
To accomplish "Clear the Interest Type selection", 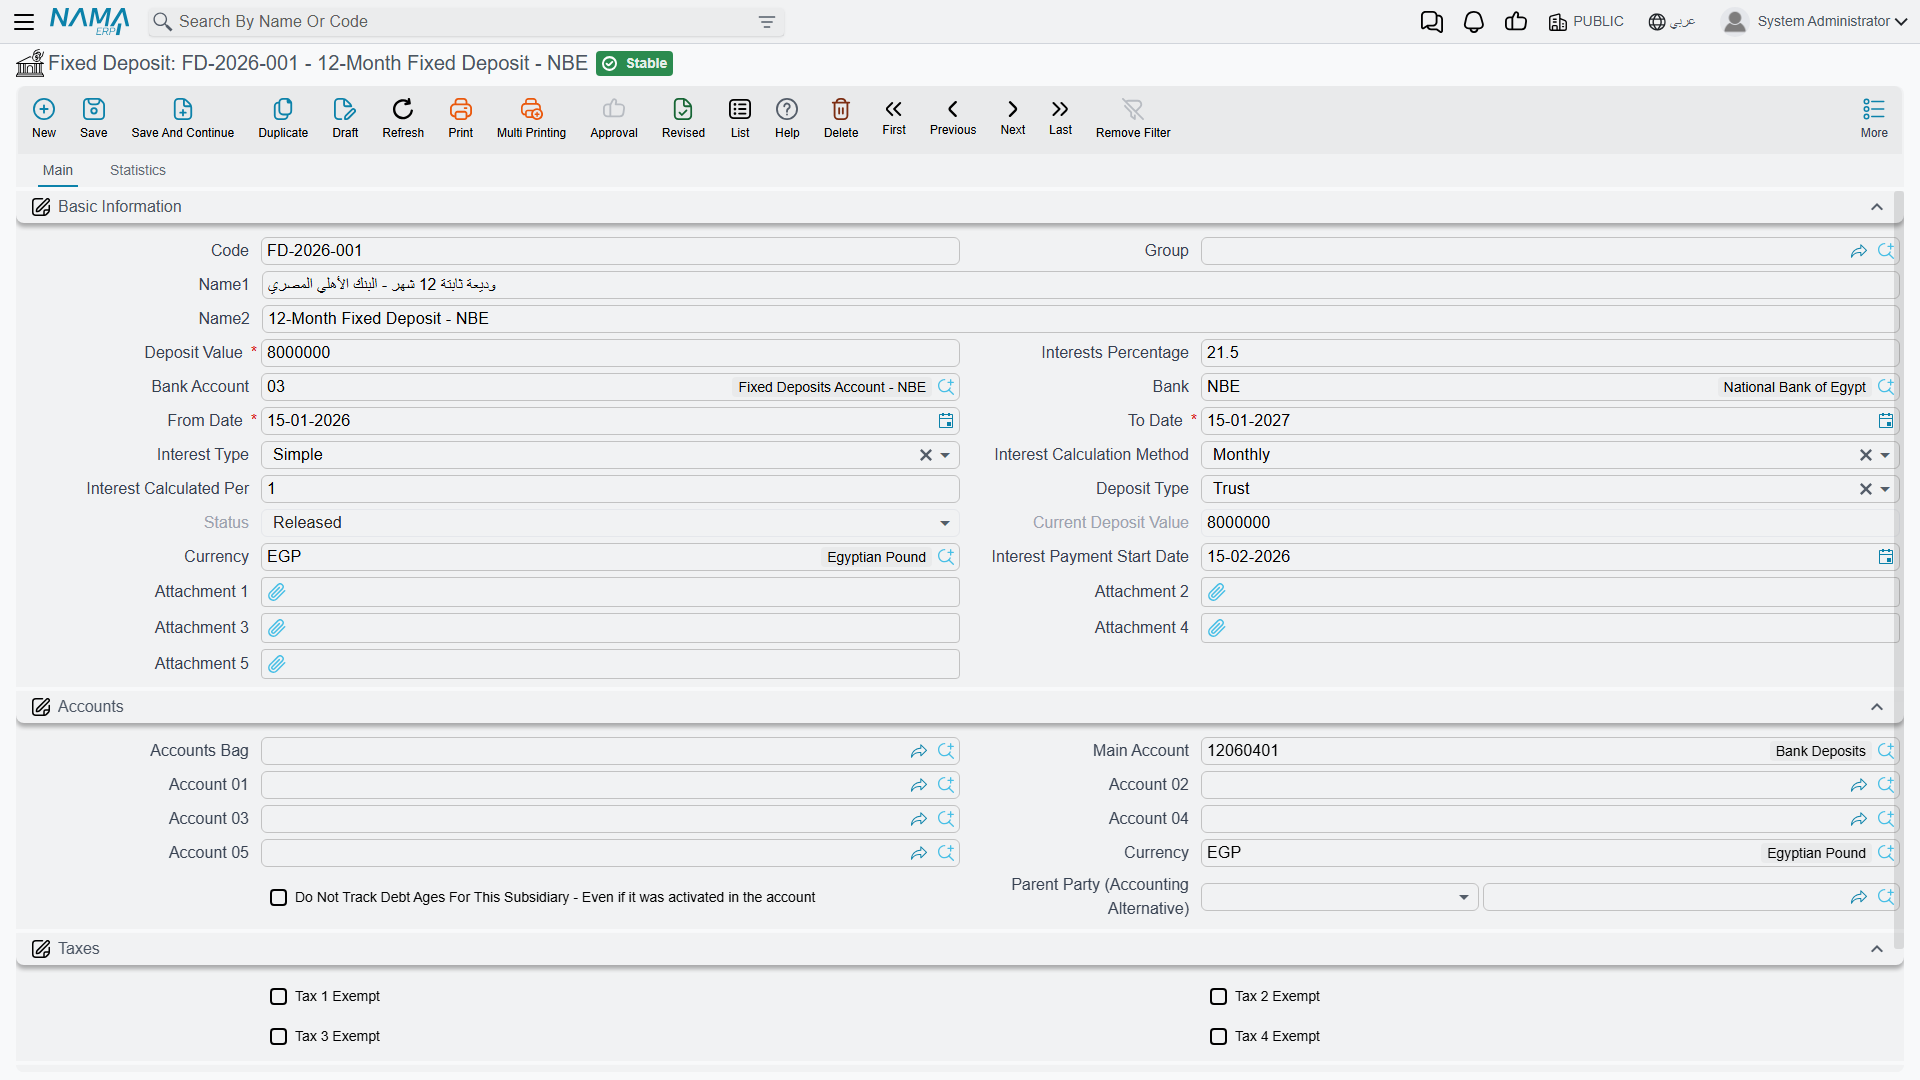I will pos(926,455).
